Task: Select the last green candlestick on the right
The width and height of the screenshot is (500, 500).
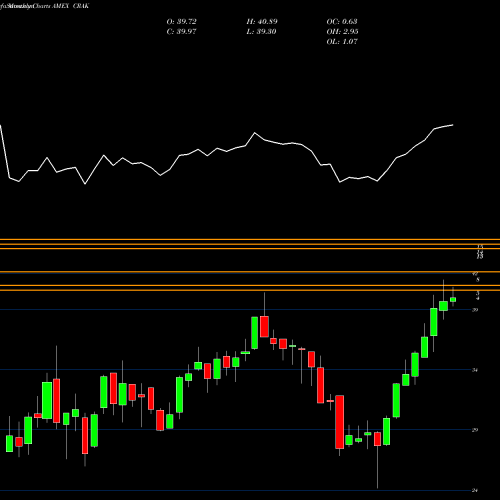Action: 453,299
